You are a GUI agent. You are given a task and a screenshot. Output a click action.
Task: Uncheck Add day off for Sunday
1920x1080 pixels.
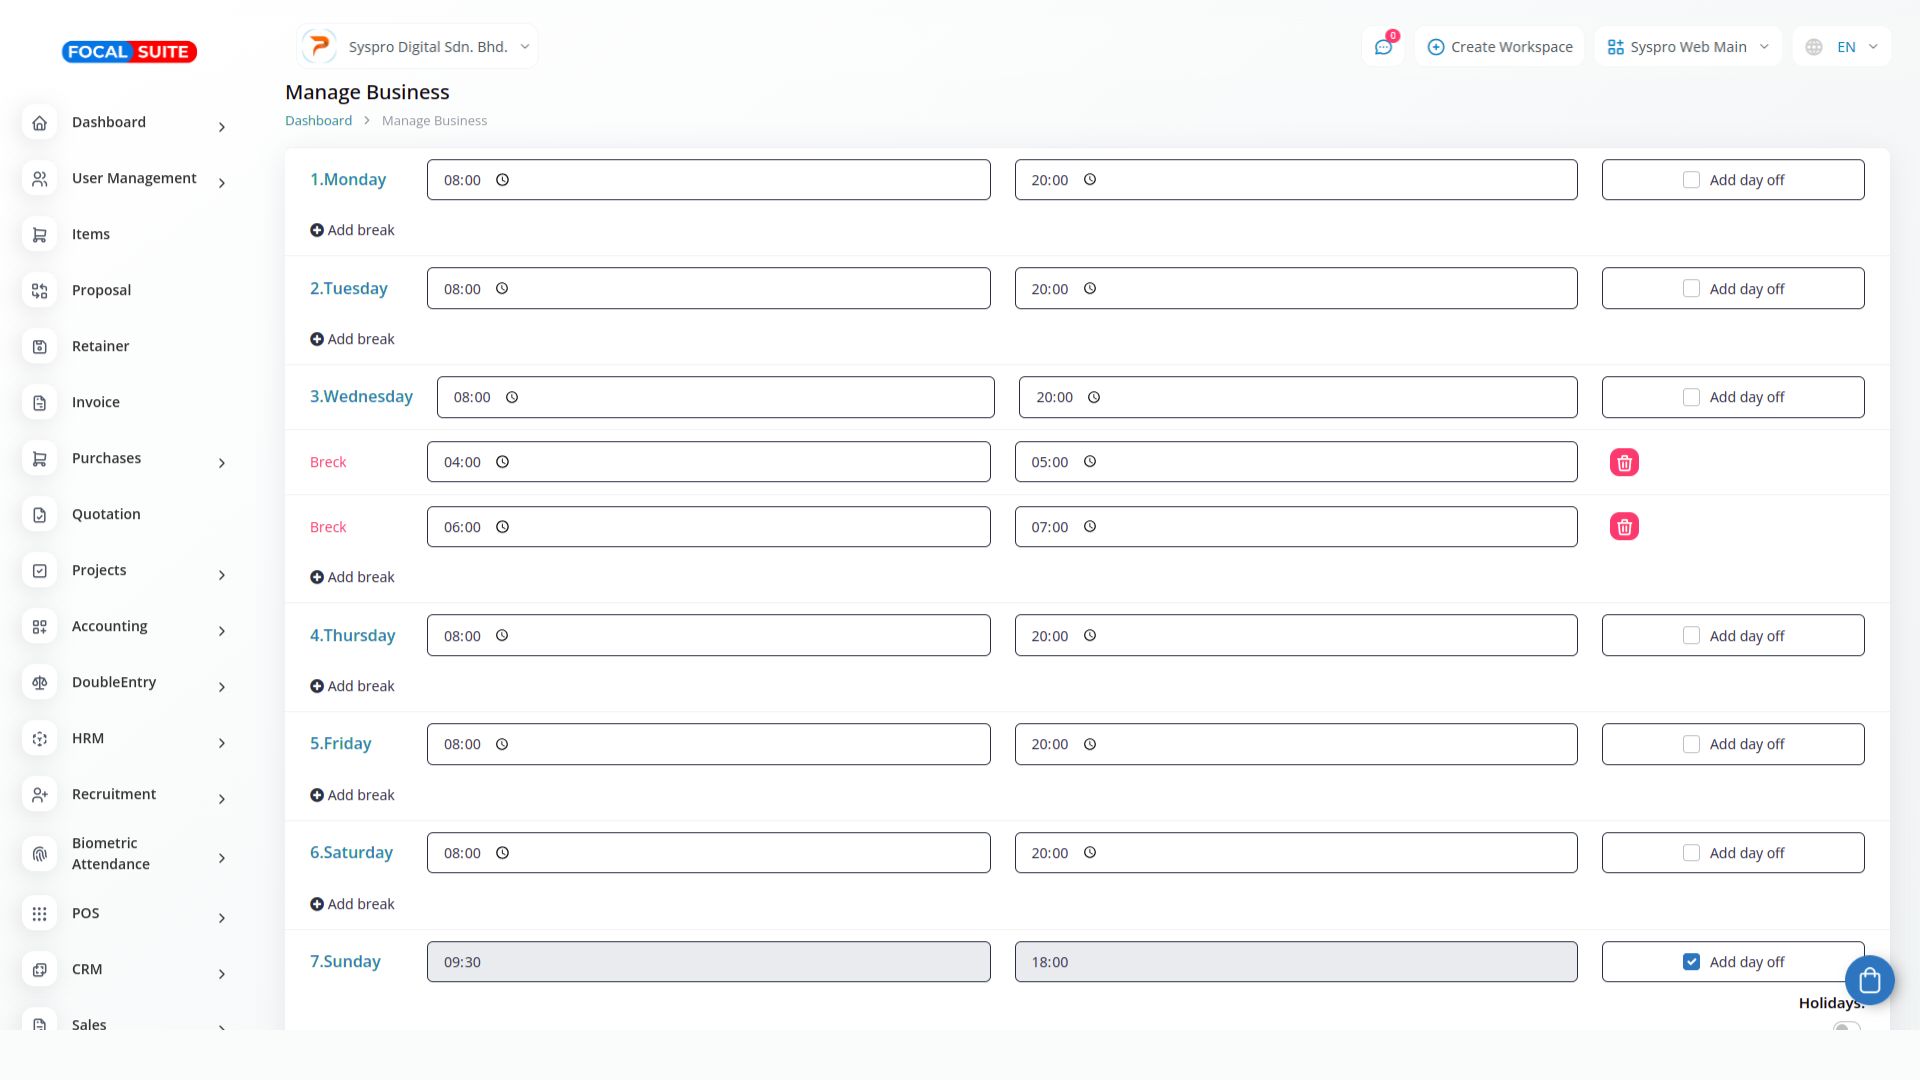[x=1691, y=962]
